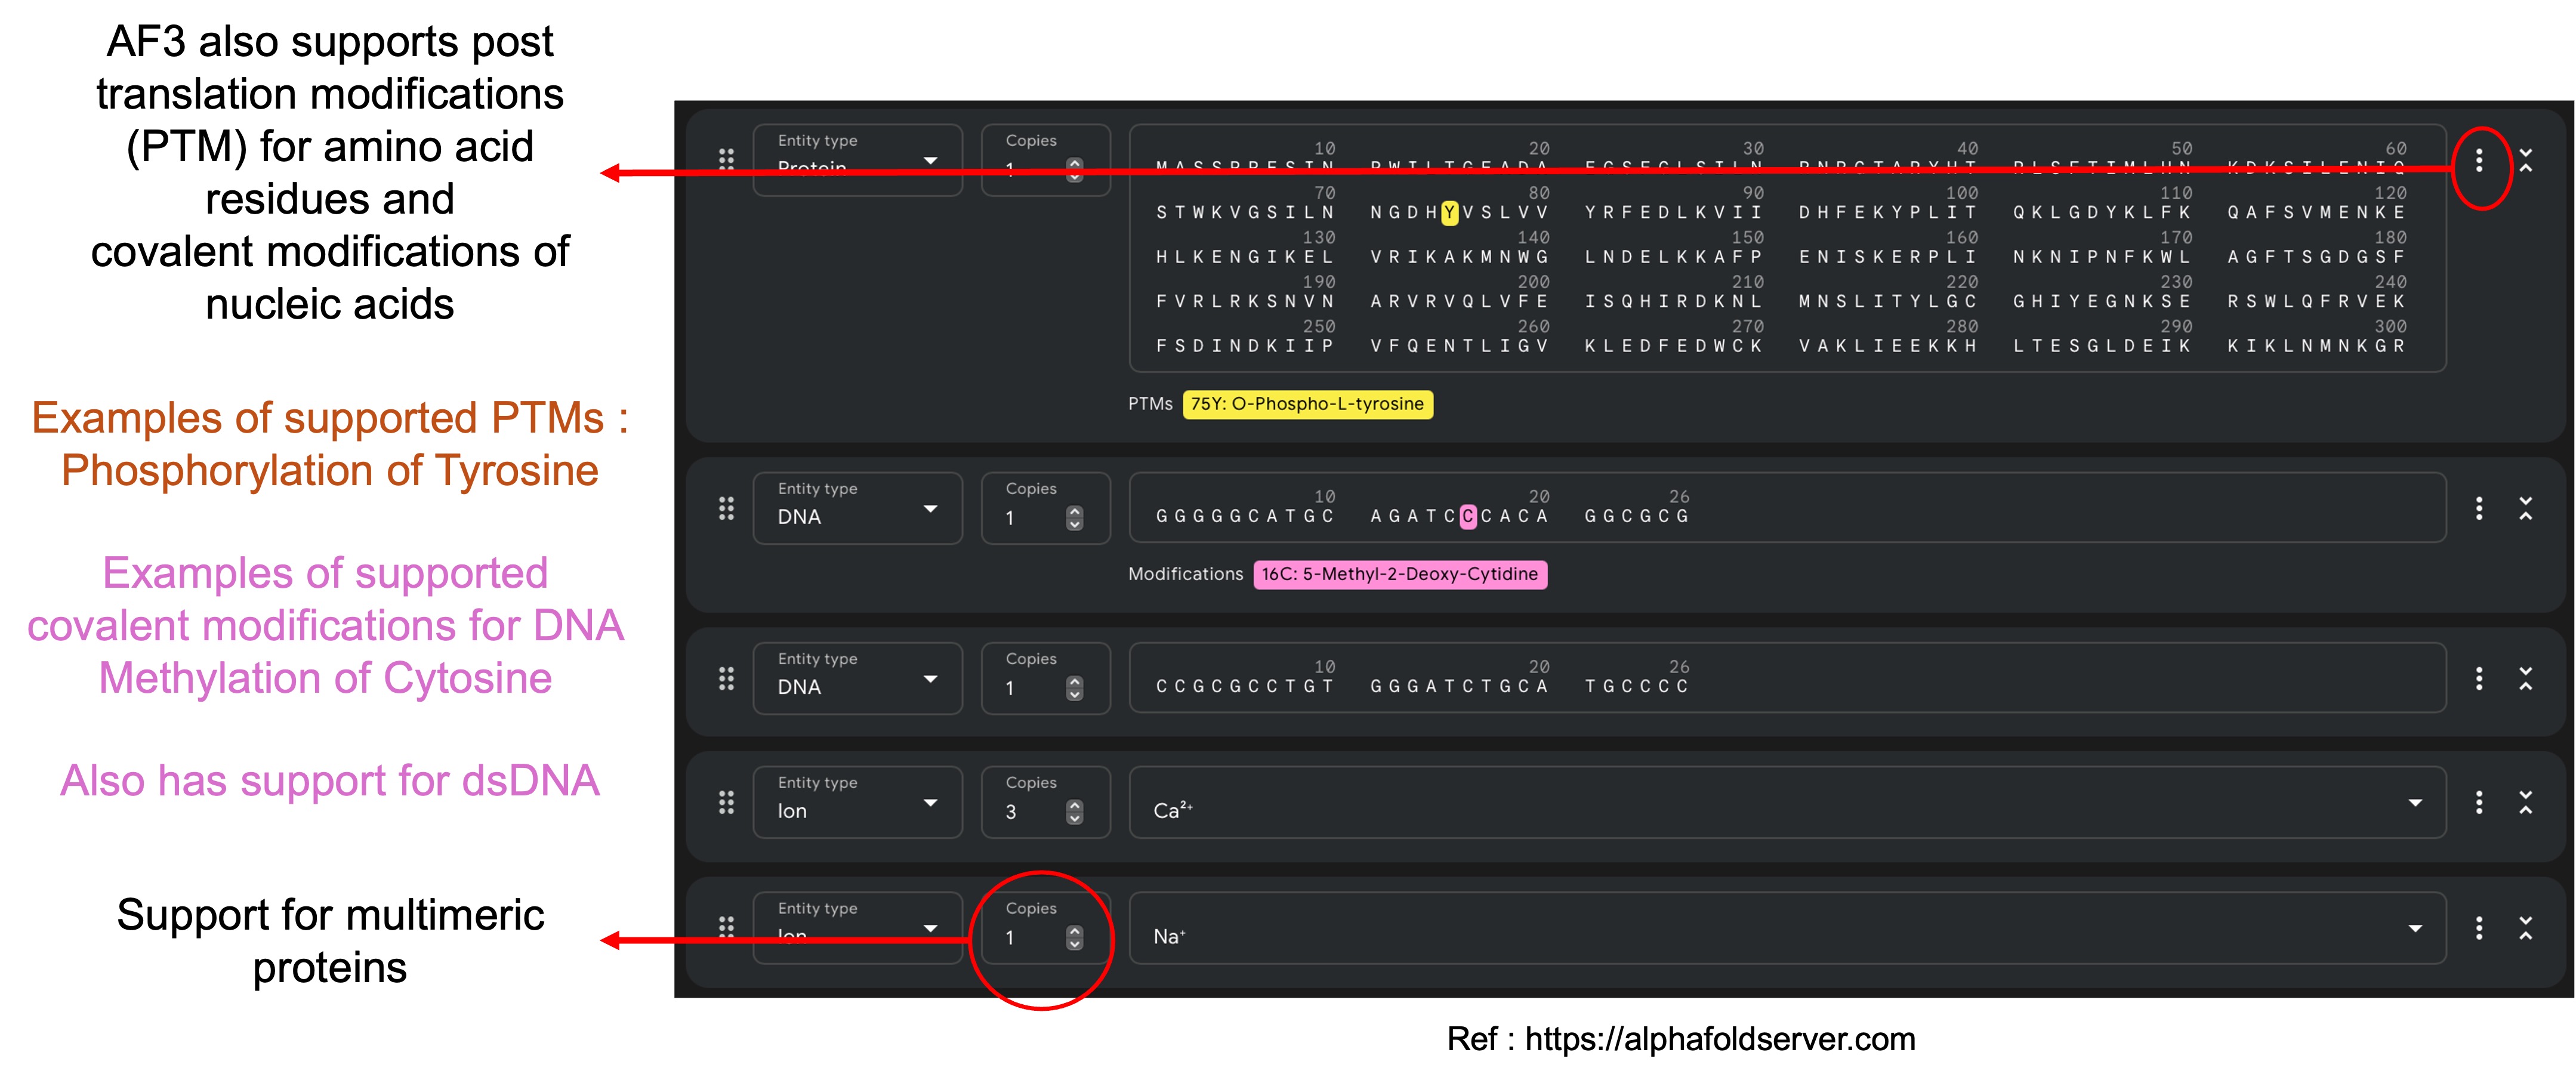Viewport: 2576px width, 1080px height.
Task: Open three-dot menu for Protein entity row
Action: pyautogui.click(x=2478, y=161)
